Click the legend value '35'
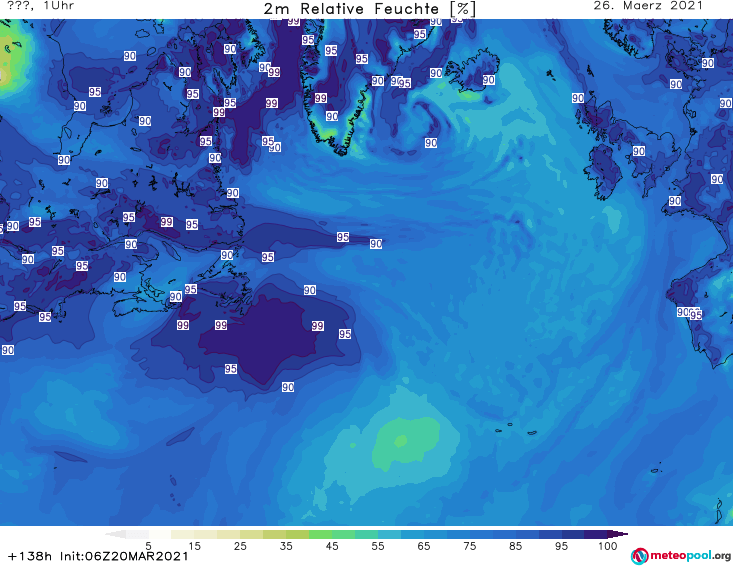 point(286,546)
